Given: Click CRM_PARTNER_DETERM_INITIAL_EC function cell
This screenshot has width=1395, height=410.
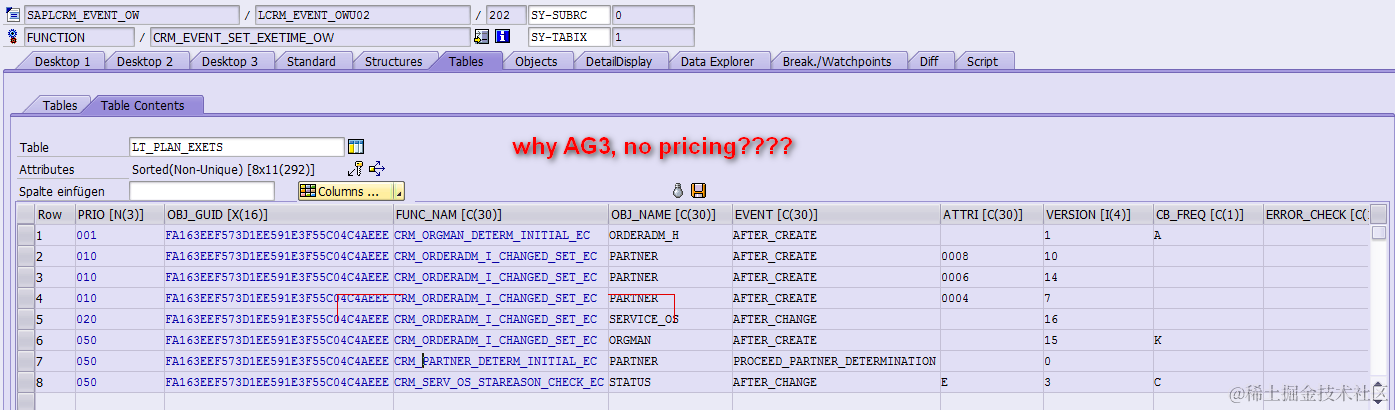Looking at the screenshot, I should point(500,361).
